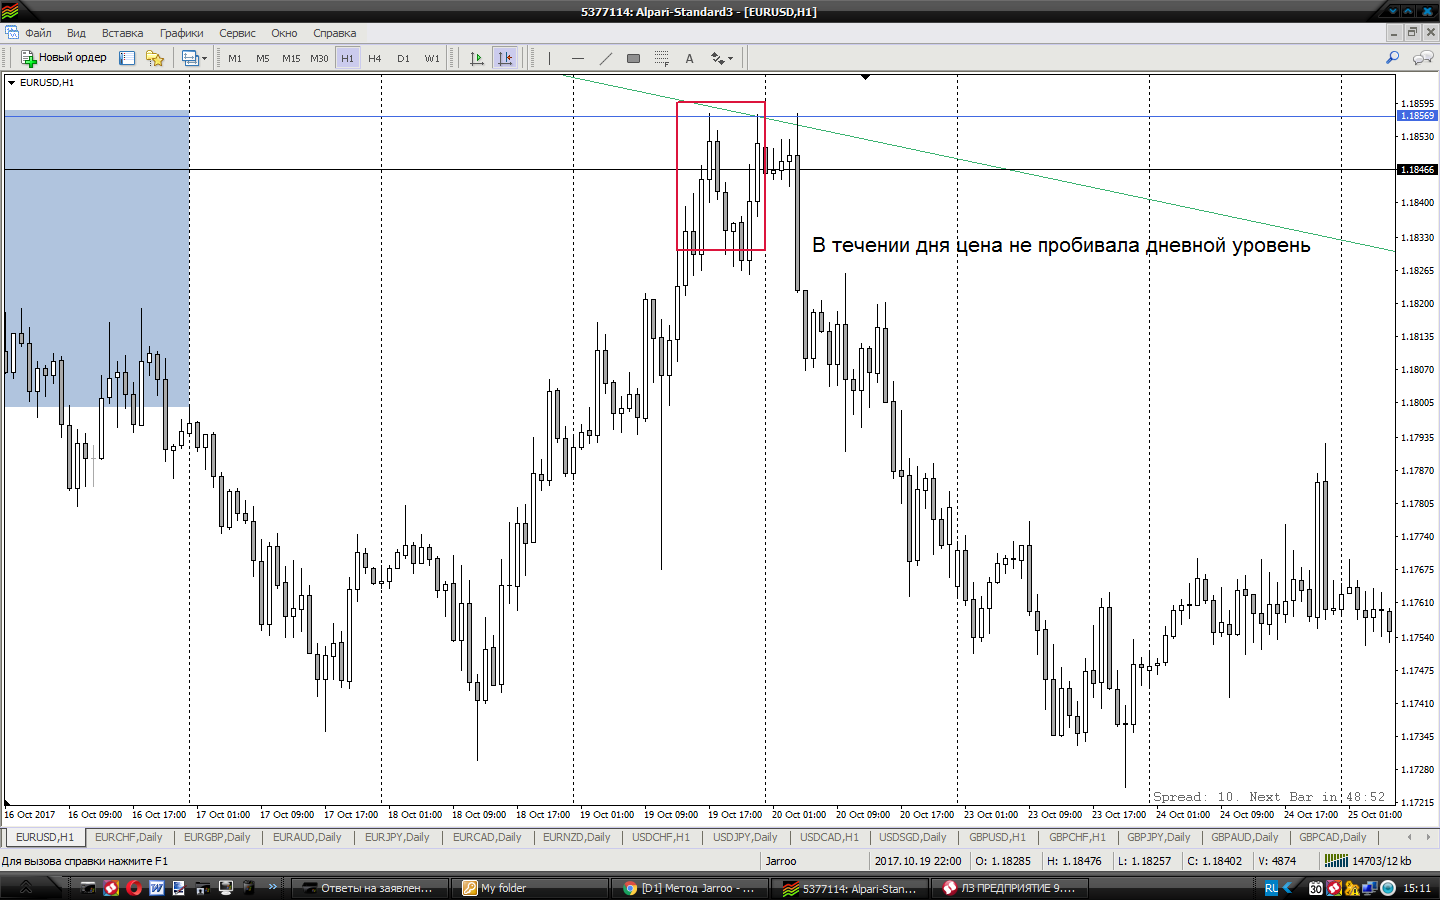This screenshot has height=900, width=1440.
Task: Select the trendline drawing tool
Action: pos(605,58)
